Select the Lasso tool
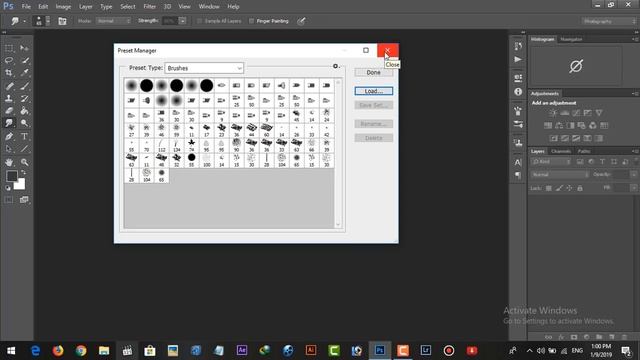This screenshot has width=640, height=360. (9, 60)
